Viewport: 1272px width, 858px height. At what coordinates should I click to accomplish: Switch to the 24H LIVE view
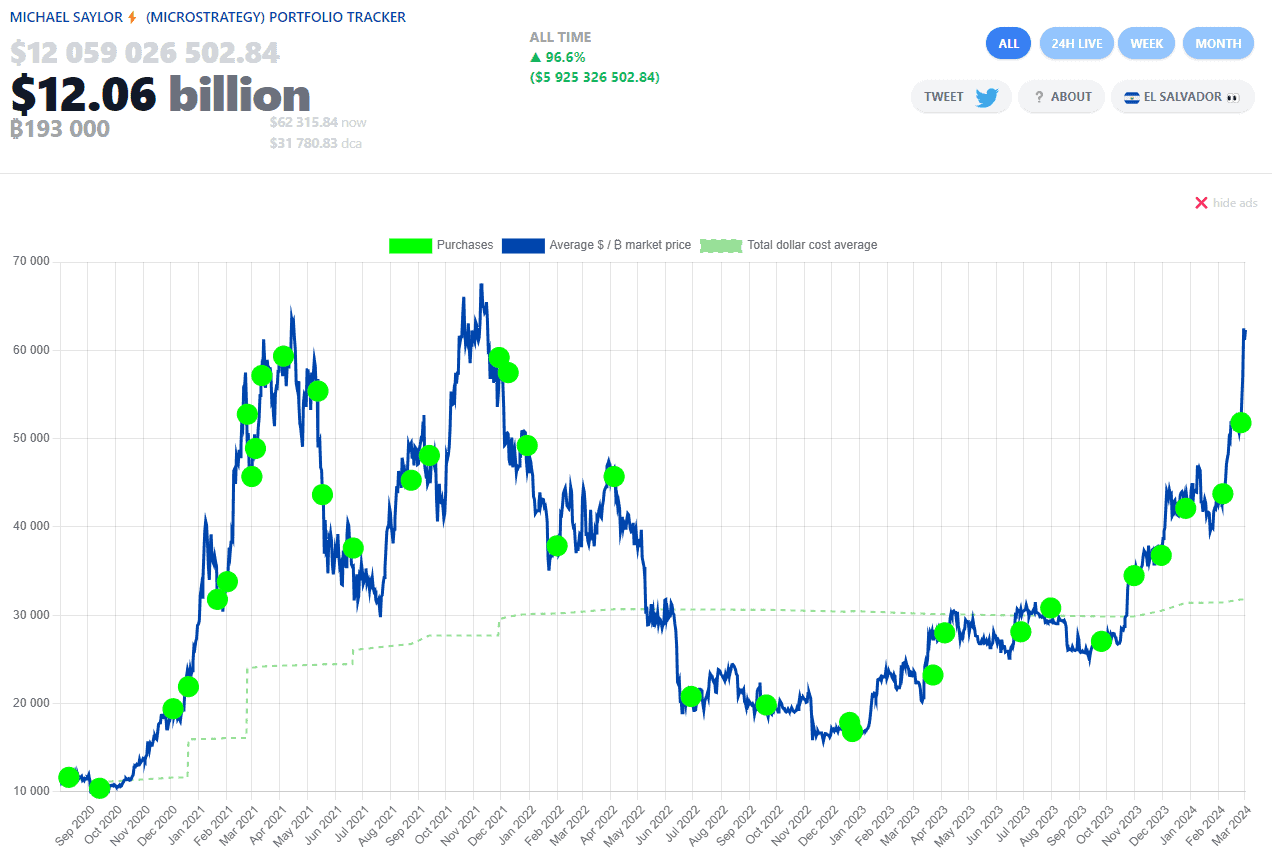pyautogui.click(x=1076, y=43)
